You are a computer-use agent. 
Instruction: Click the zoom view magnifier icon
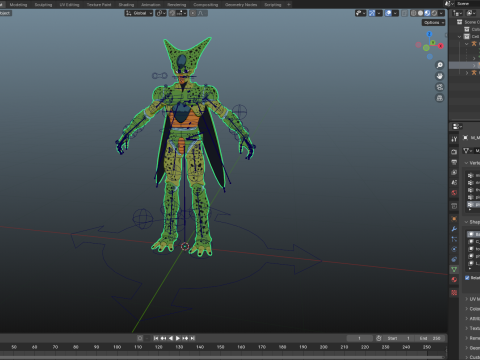tap(440, 65)
